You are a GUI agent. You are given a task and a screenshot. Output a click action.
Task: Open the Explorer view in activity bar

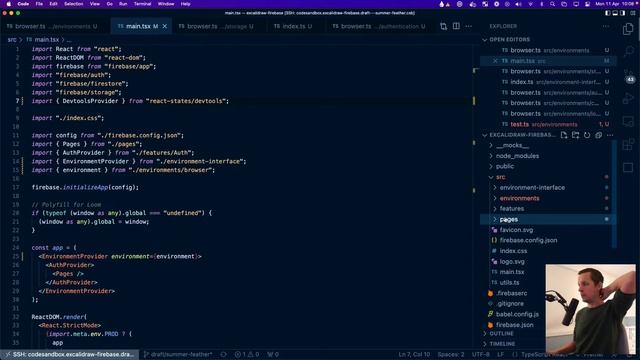point(628,29)
